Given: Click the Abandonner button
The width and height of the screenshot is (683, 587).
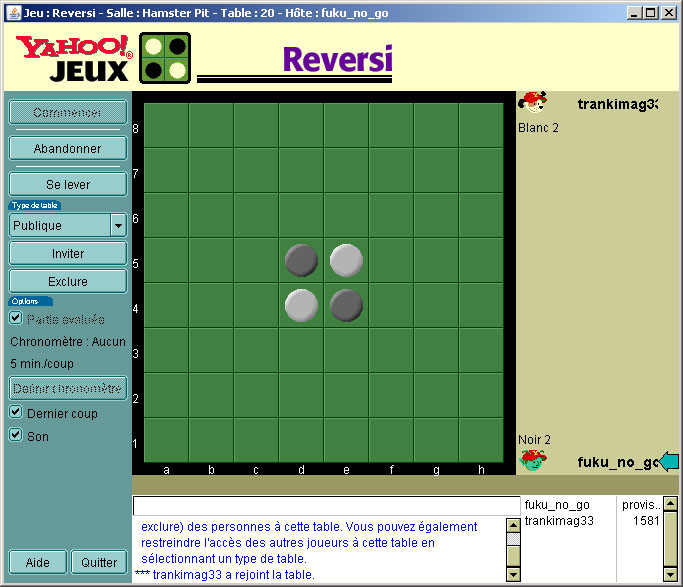Looking at the screenshot, I should pos(68,148).
